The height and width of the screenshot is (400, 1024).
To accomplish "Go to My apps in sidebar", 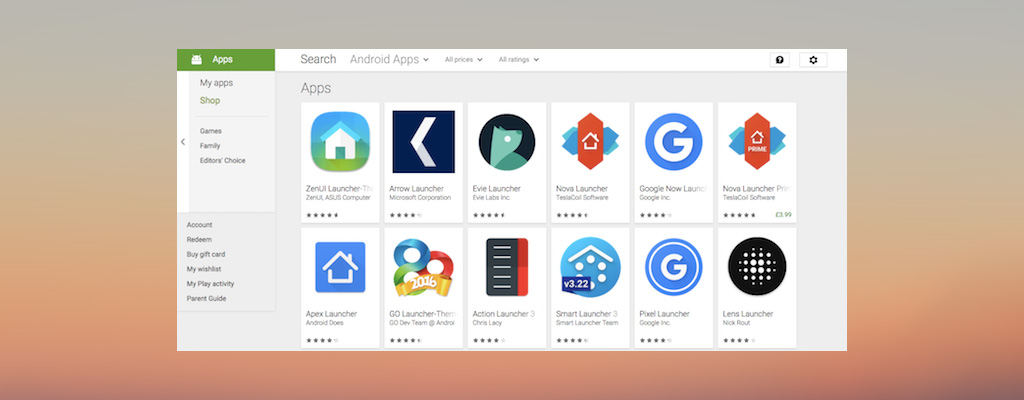I will pyautogui.click(x=216, y=83).
